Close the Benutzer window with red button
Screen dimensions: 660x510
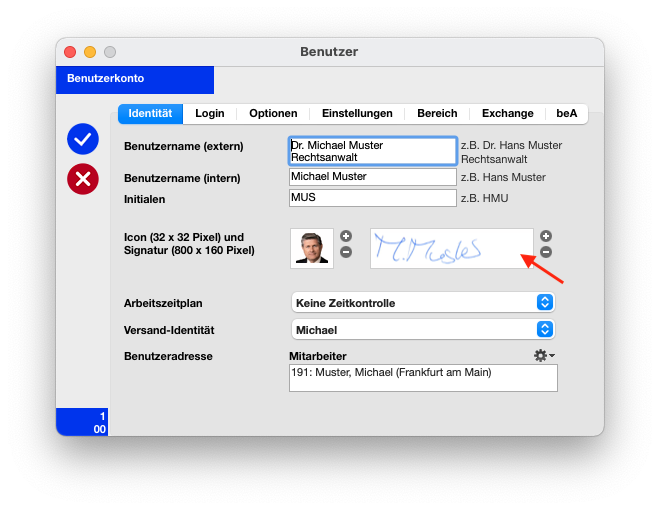(x=70, y=52)
